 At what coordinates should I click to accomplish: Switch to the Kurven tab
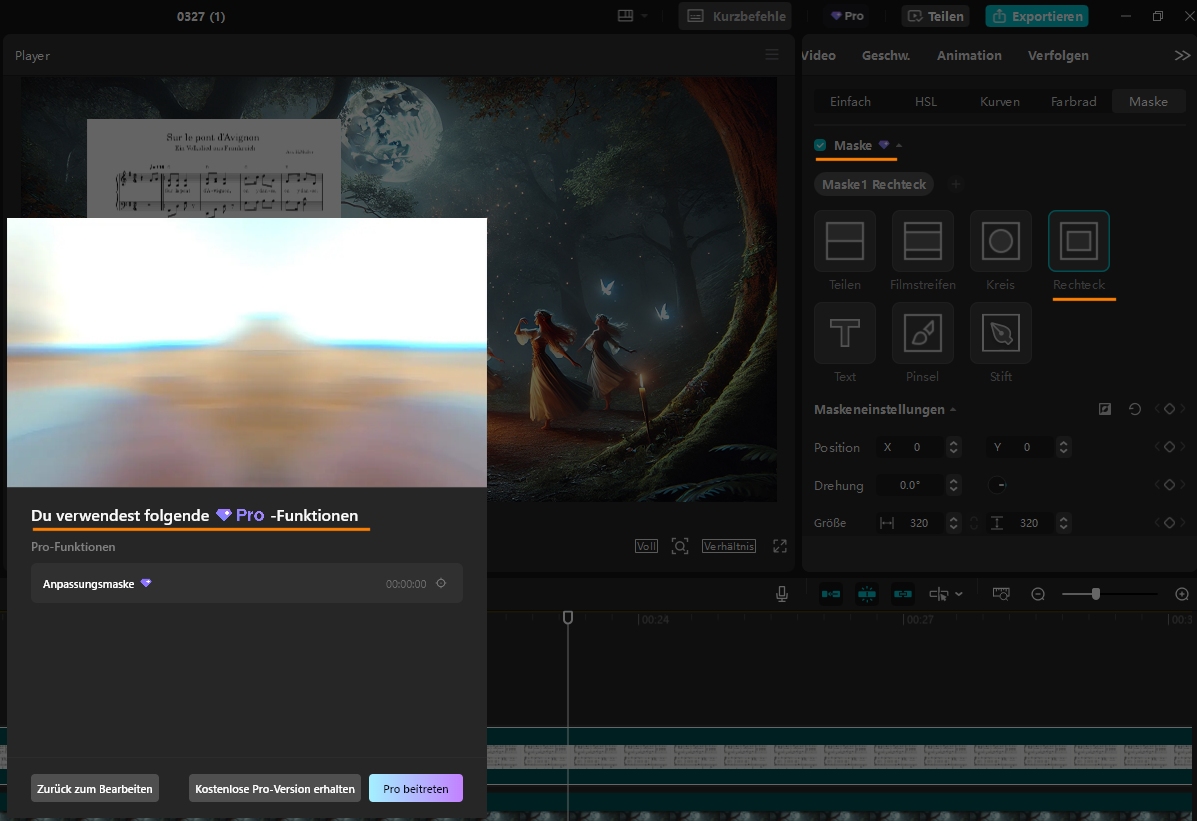coord(999,102)
